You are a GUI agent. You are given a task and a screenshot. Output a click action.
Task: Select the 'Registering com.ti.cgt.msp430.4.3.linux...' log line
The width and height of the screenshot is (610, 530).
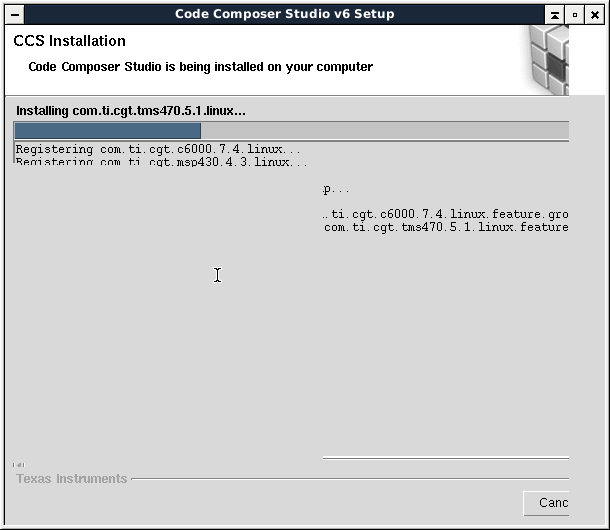coord(161,161)
